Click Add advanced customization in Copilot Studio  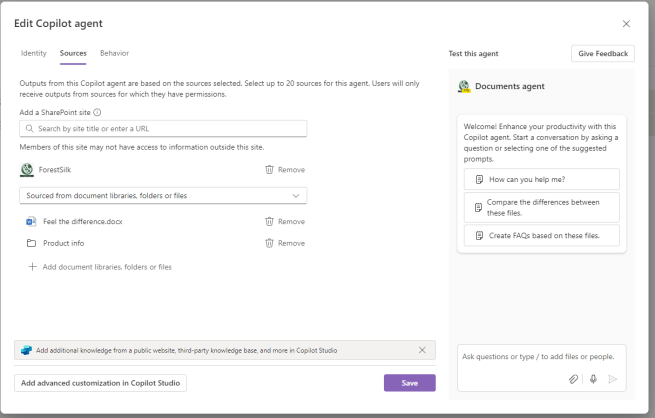[100, 383]
